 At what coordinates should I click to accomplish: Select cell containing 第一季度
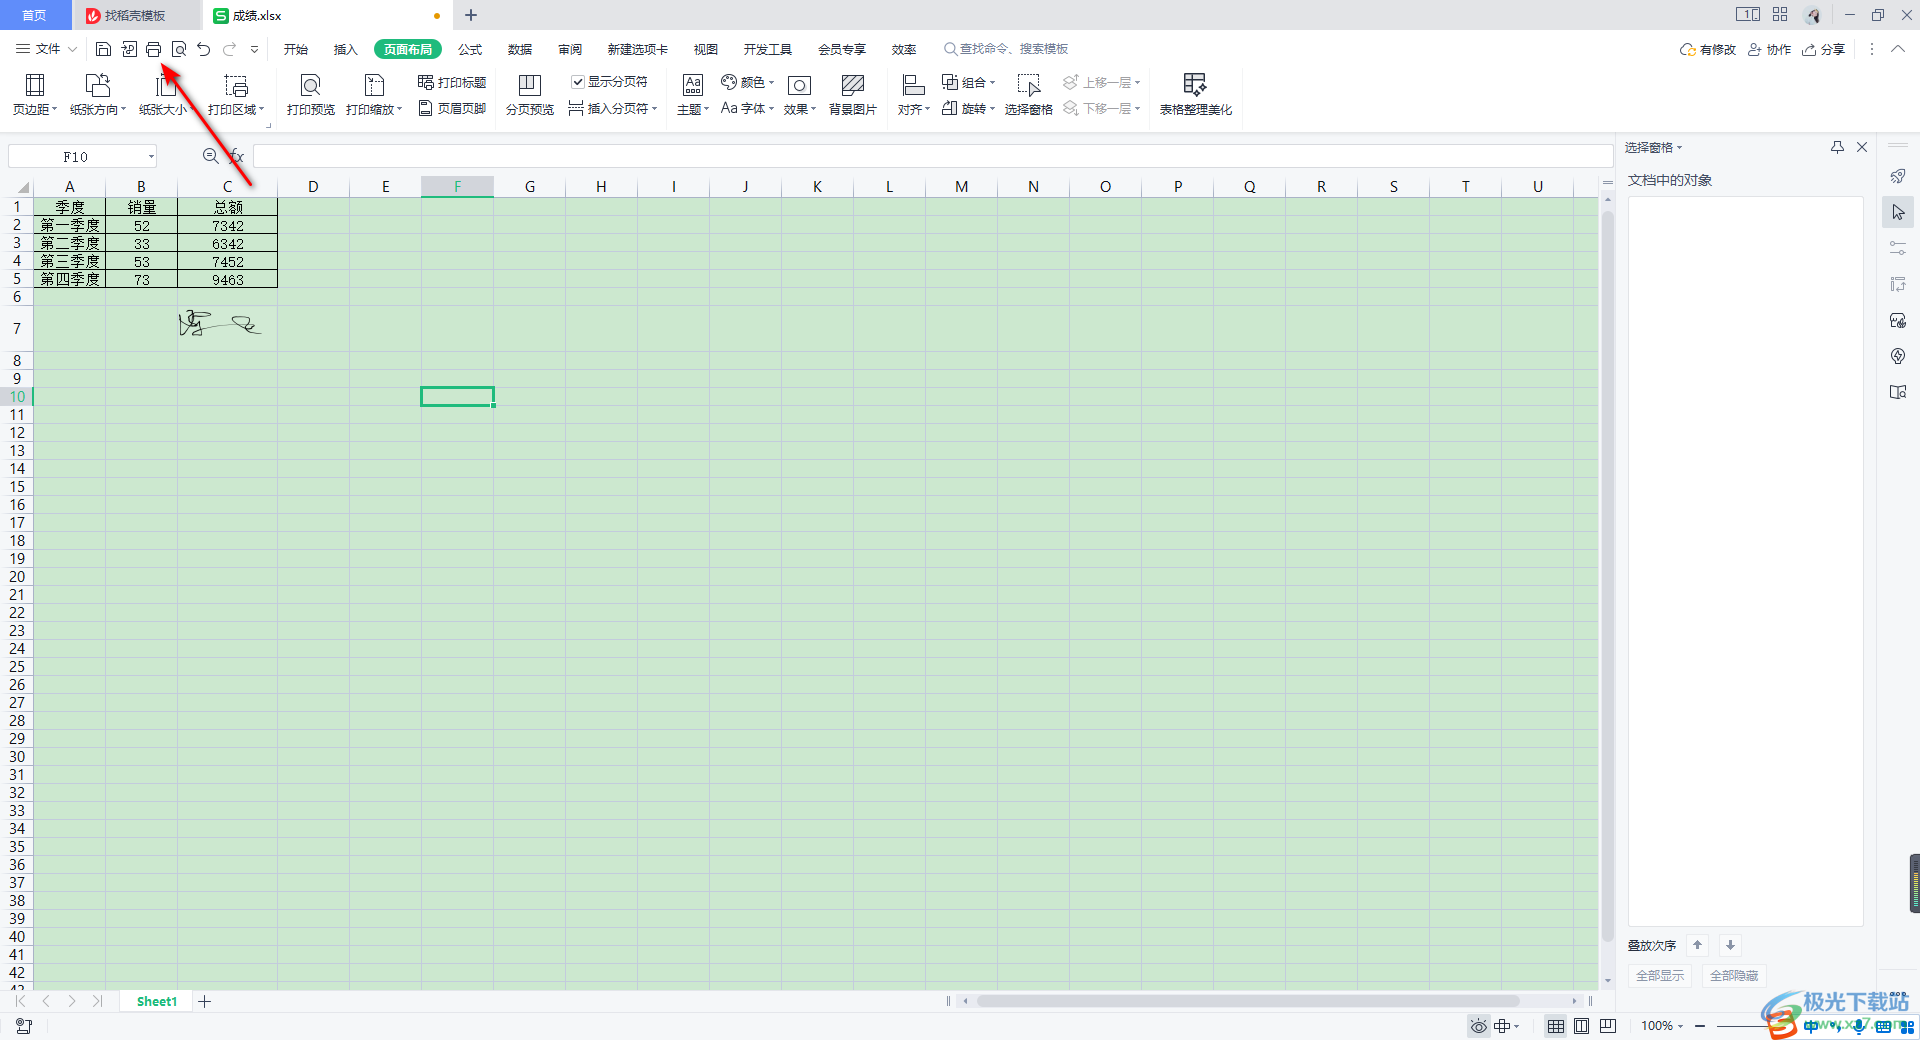70,226
